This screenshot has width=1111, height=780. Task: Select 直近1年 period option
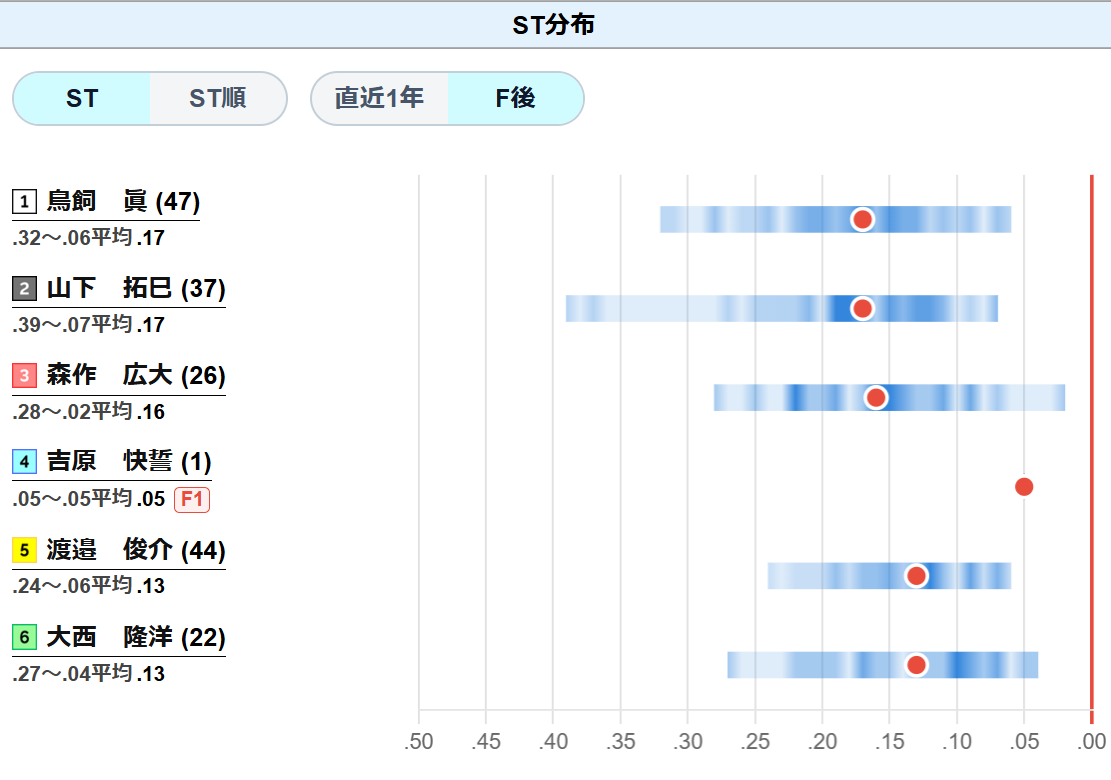(379, 98)
